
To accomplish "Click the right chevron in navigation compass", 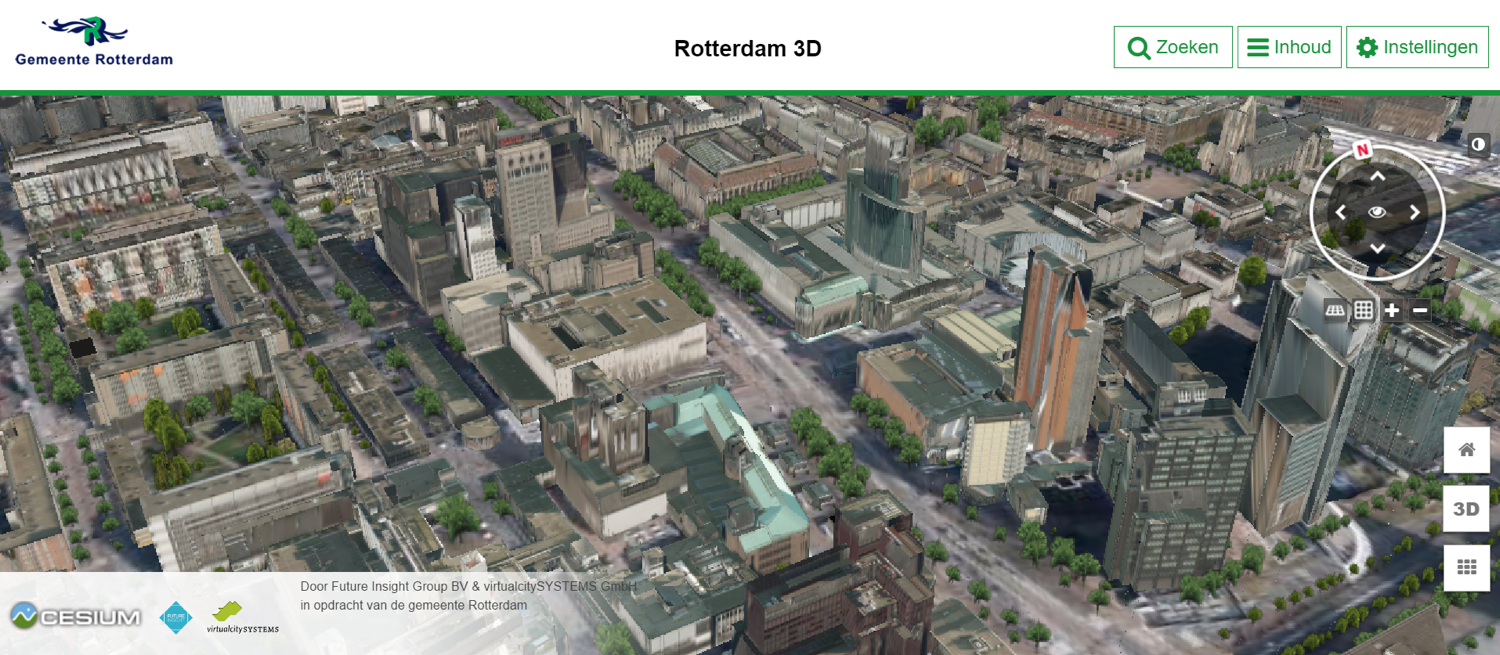I will tap(1415, 212).
